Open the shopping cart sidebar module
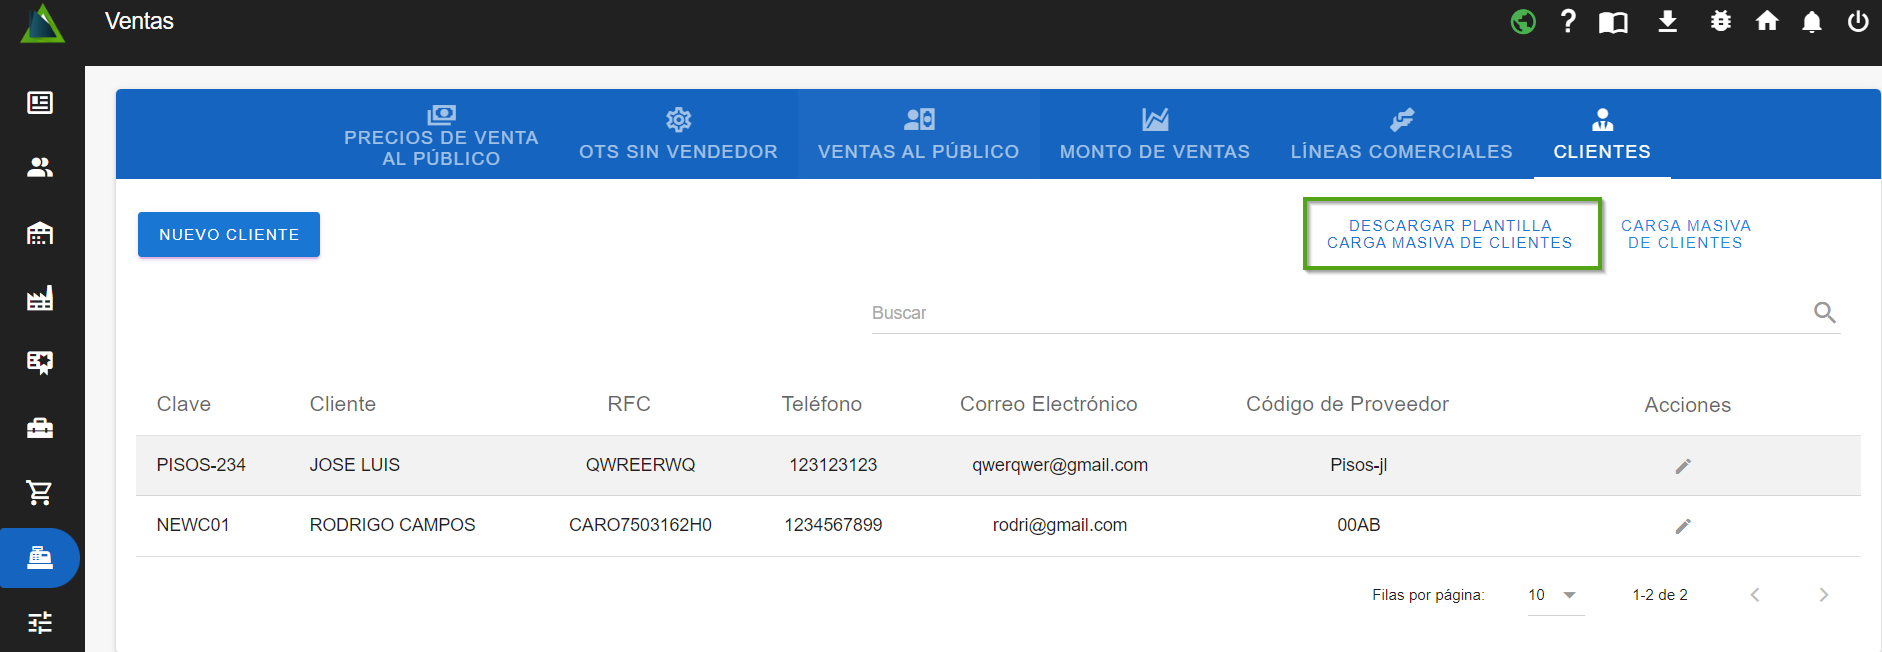Image resolution: width=1882 pixels, height=652 pixels. point(40,492)
